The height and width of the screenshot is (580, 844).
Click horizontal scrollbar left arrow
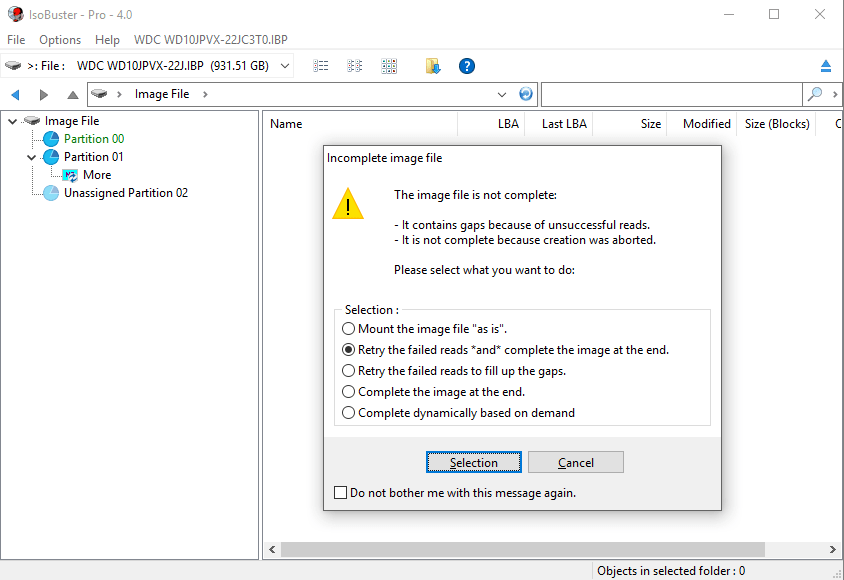click(x=272, y=549)
